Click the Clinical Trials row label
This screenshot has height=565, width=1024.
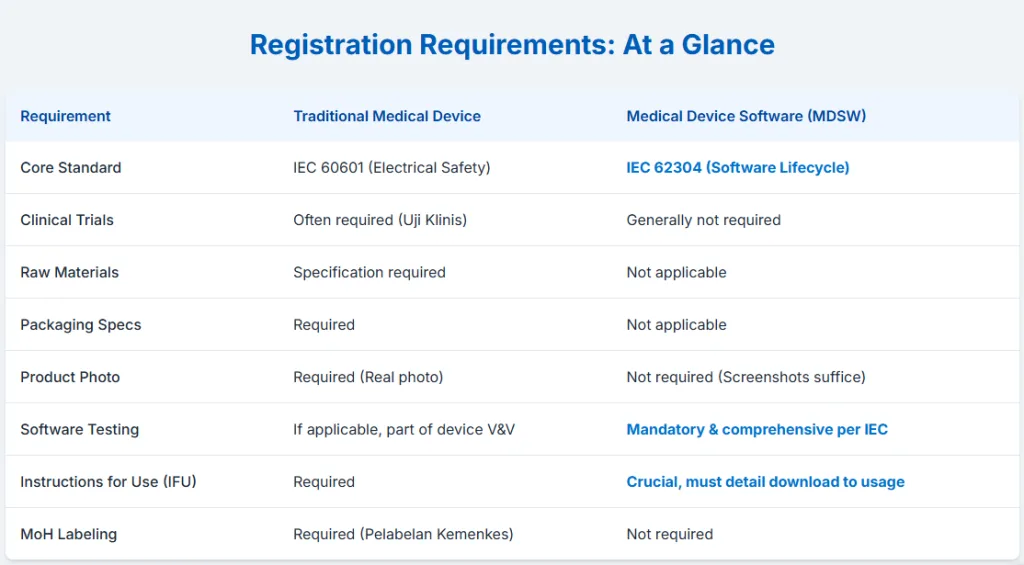tap(67, 220)
